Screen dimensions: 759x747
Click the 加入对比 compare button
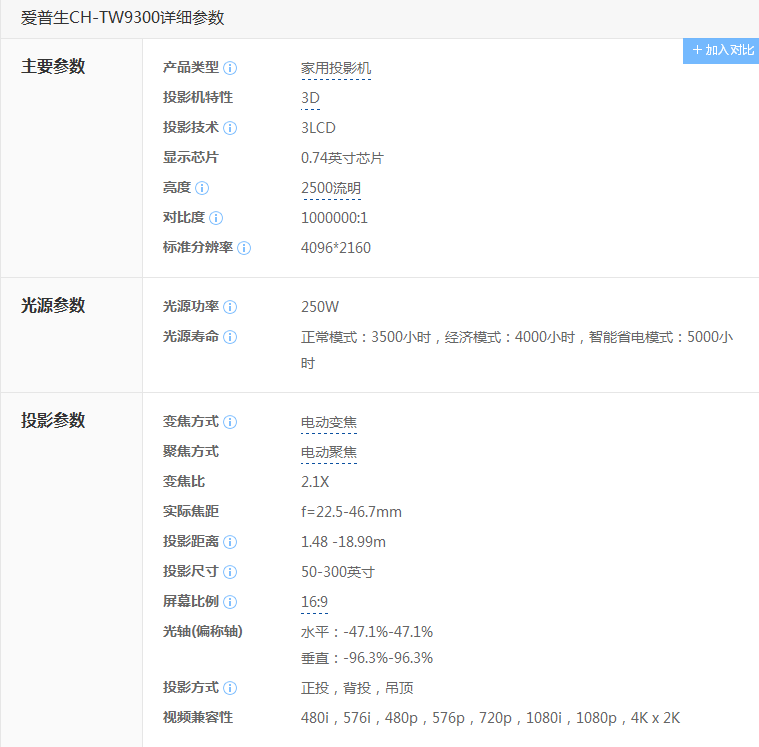(x=721, y=50)
